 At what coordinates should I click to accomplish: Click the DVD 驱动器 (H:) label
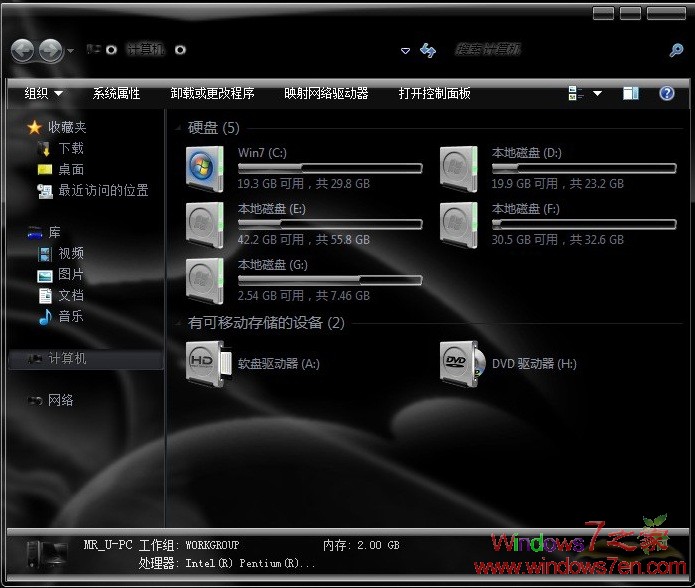[534, 364]
